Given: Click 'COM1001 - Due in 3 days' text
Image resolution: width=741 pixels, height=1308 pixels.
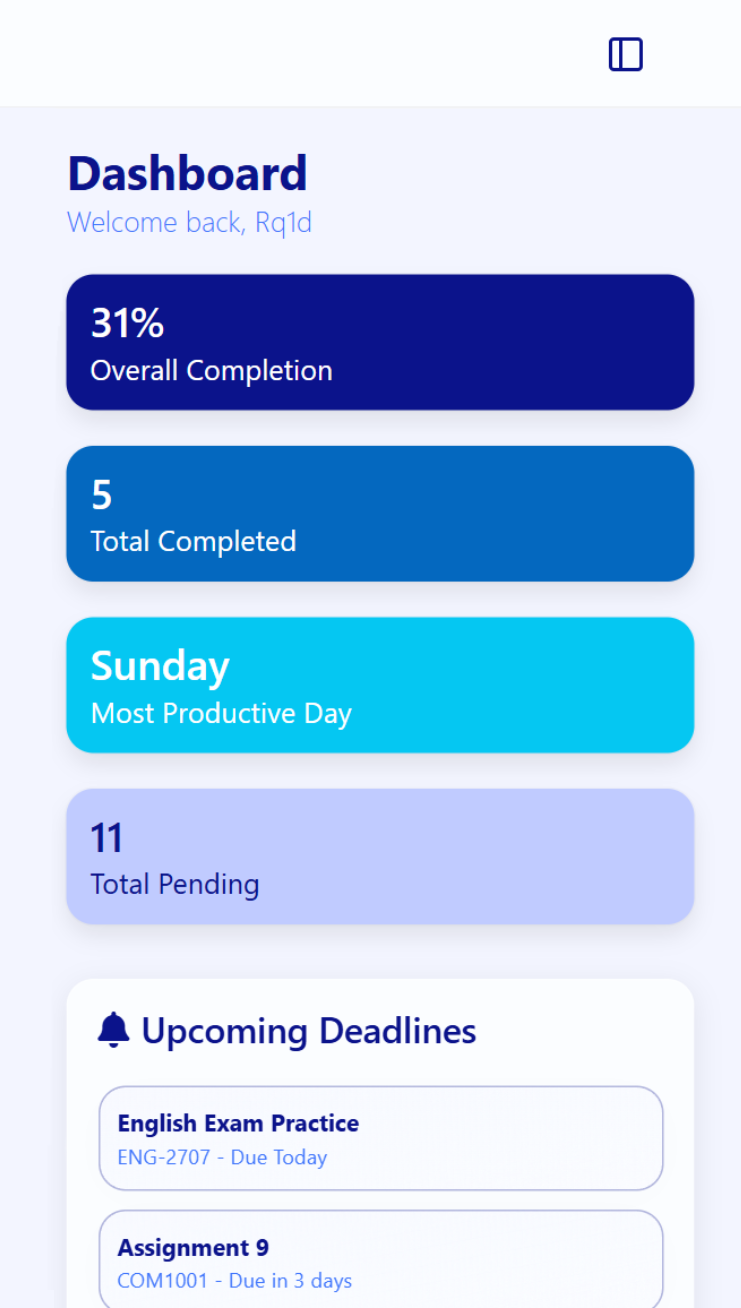Looking at the screenshot, I should click(234, 1281).
